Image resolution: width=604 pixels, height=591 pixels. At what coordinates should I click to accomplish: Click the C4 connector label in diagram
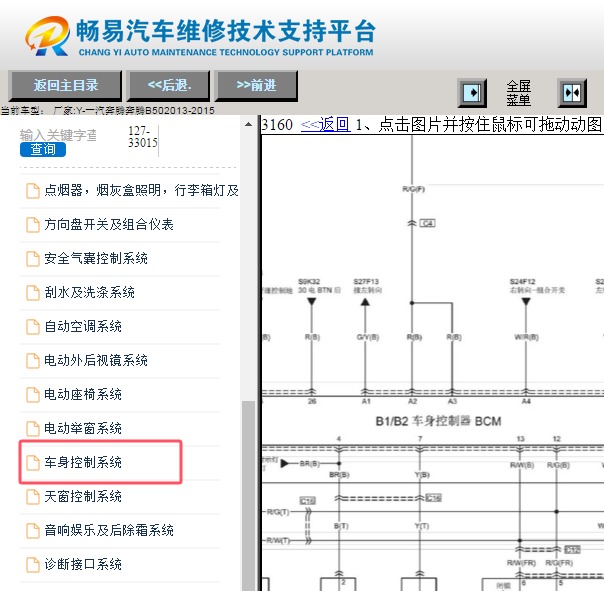pos(428,223)
